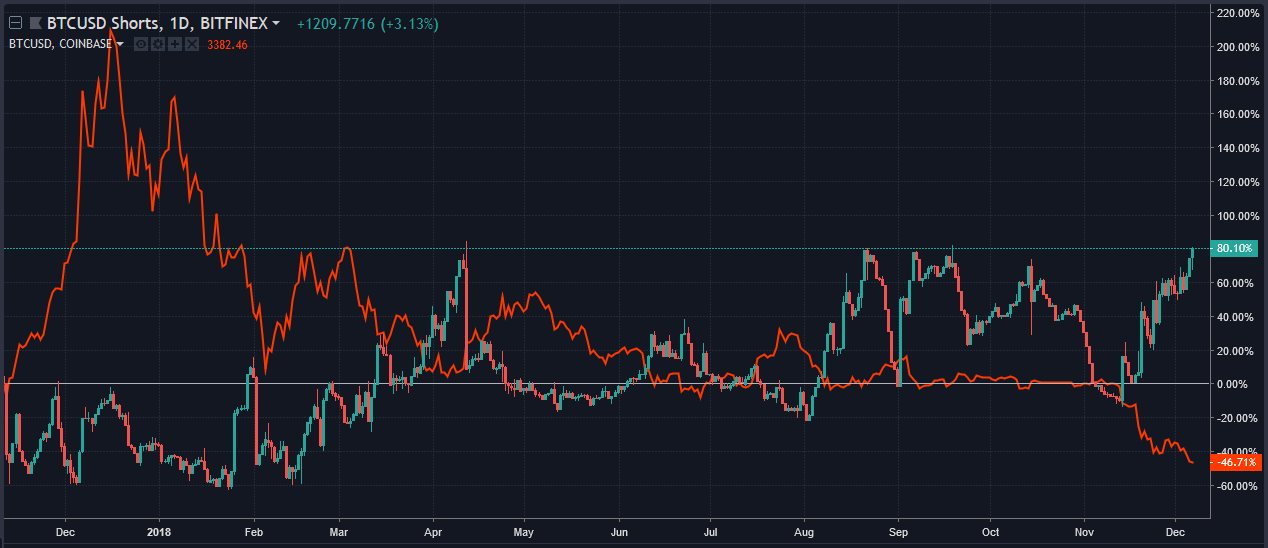Click the Oct label on the time axis
1268x548 pixels.
(990, 534)
